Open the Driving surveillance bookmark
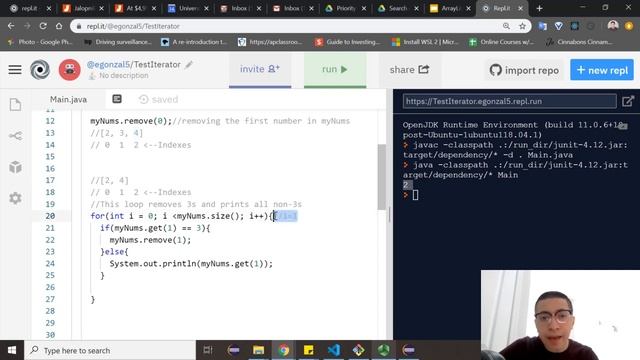640x360 pixels. [118, 42]
